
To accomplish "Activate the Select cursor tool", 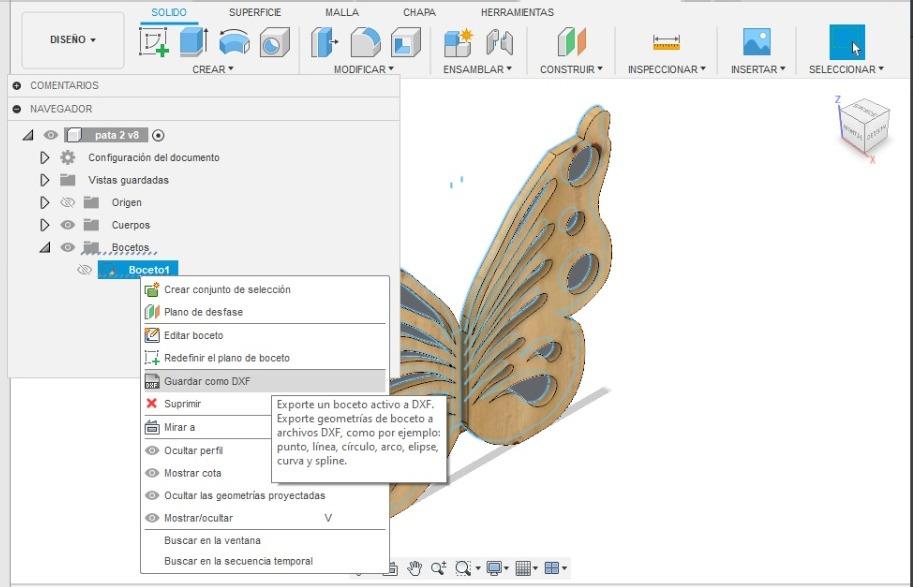I will (847, 42).
